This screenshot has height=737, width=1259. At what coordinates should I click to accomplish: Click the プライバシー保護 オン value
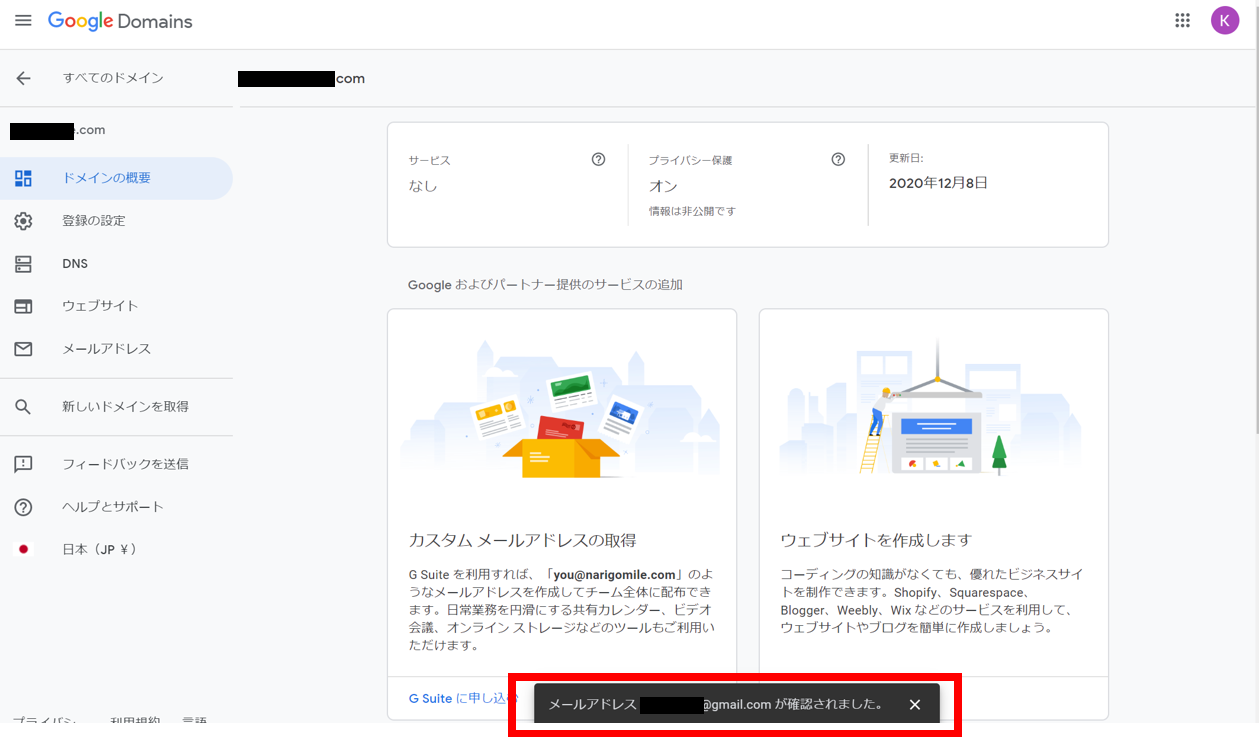tap(663, 186)
